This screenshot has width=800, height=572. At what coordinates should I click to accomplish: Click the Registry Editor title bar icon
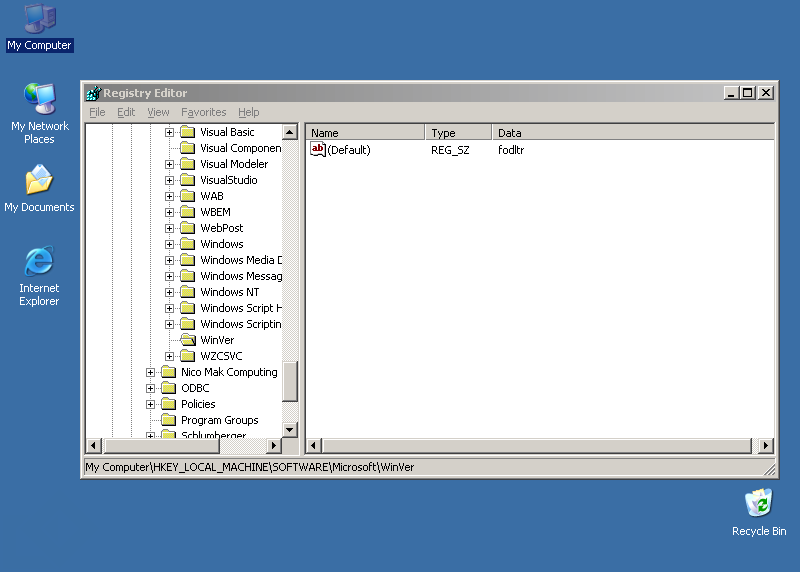pos(93,93)
